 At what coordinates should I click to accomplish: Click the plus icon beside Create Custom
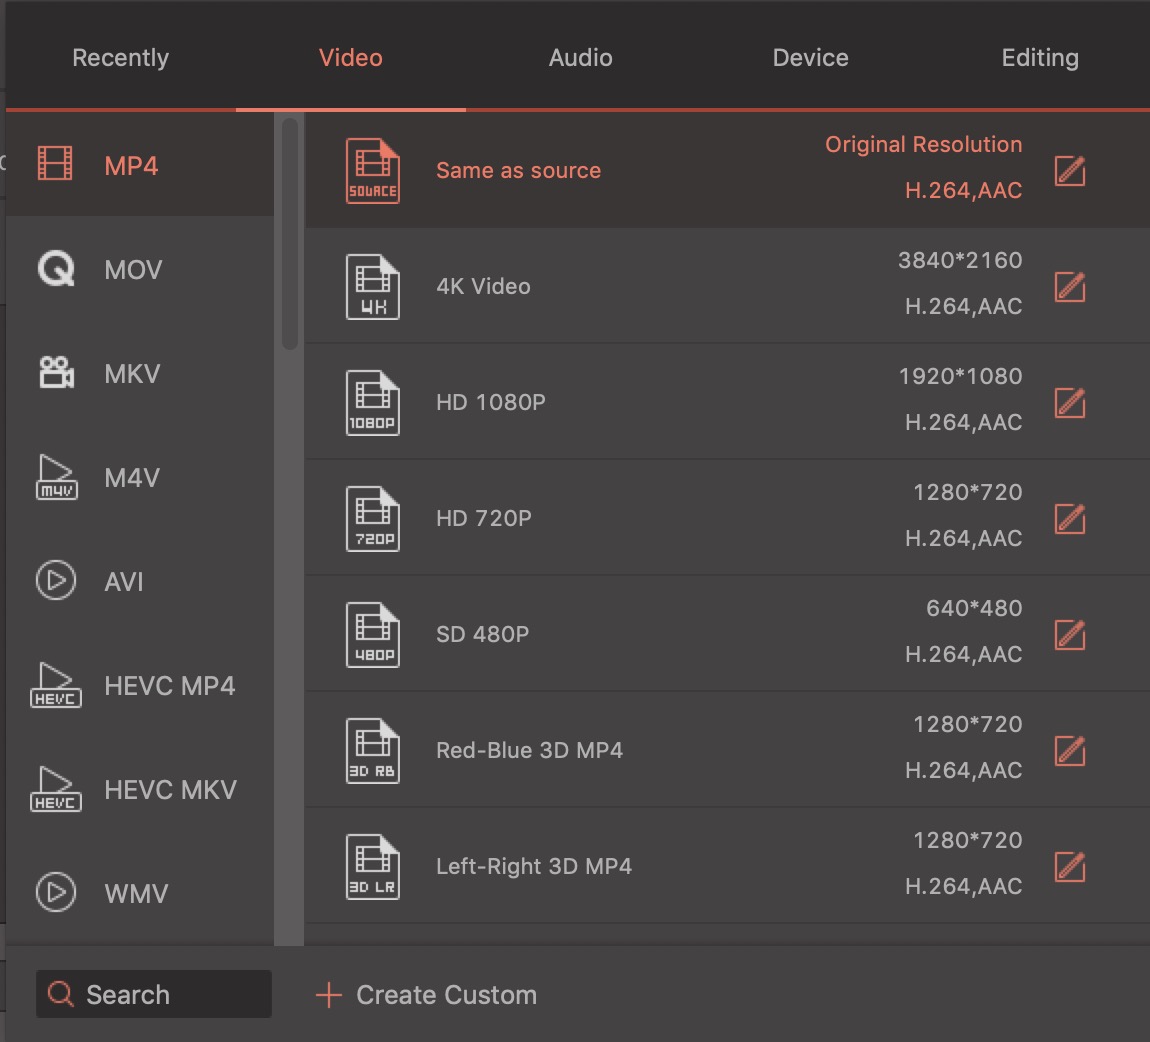coord(329,995)
